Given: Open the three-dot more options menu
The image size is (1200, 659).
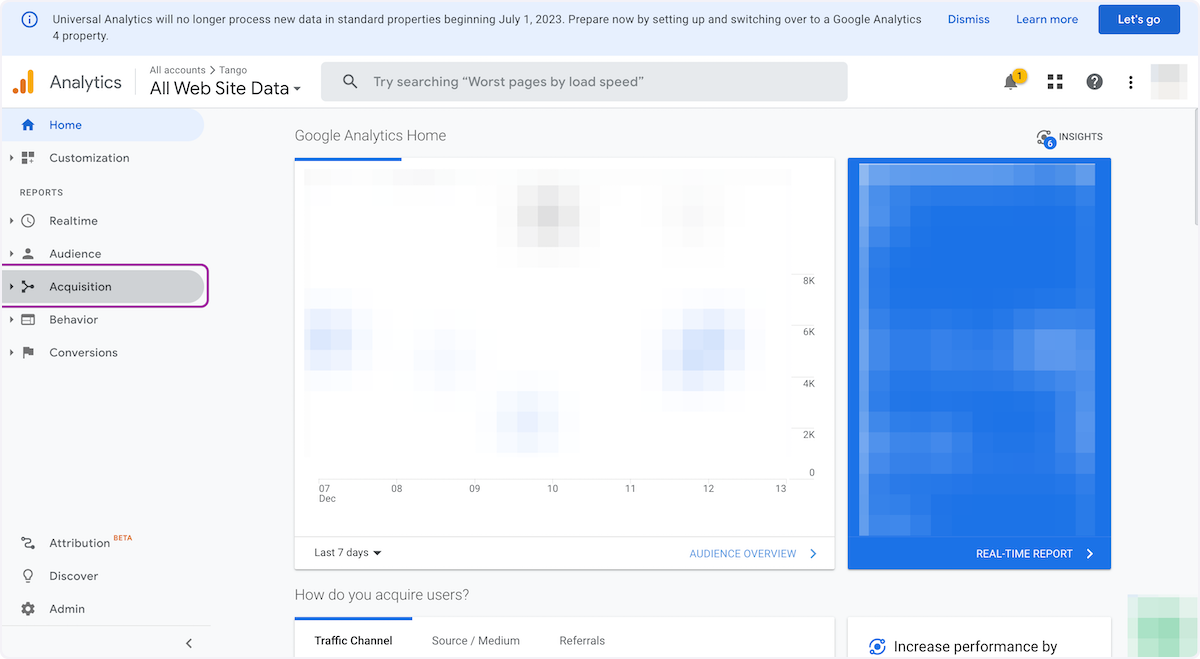Looking at the screenshot, I should pos(1131,82).
